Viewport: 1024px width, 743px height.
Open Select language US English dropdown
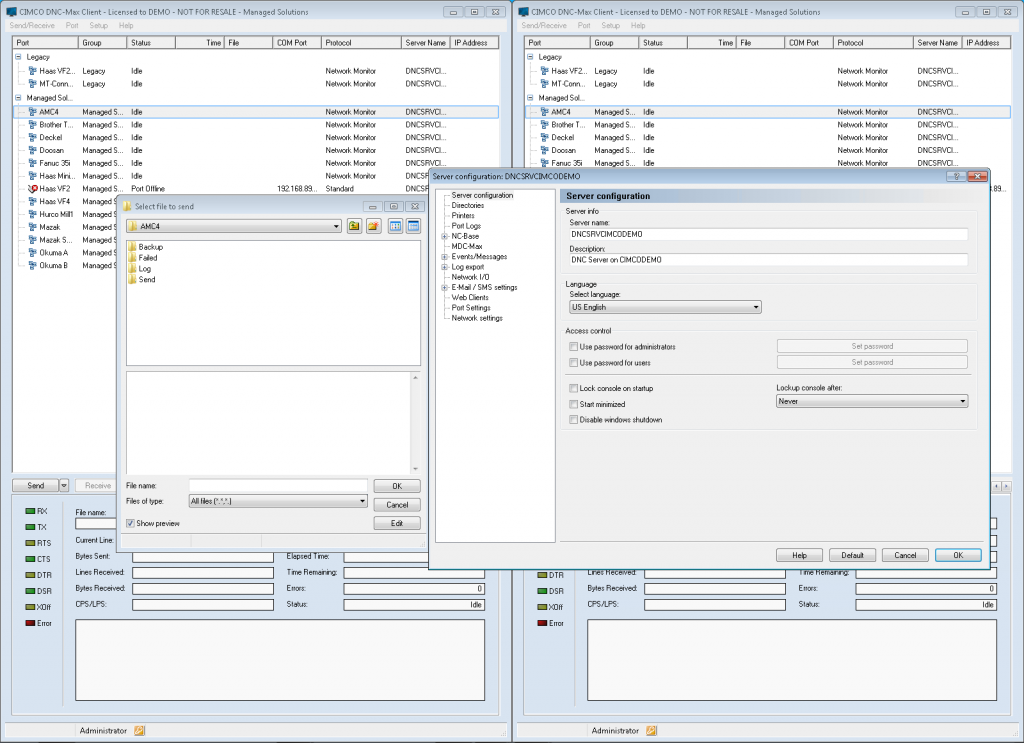[756, 307]
